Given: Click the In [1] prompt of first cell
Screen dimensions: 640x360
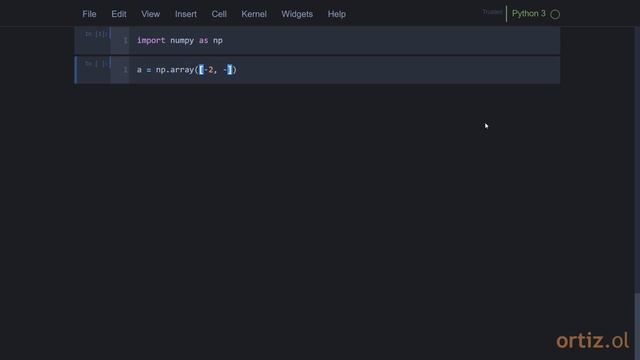Looking at the screenshot, I should point(96,34).
